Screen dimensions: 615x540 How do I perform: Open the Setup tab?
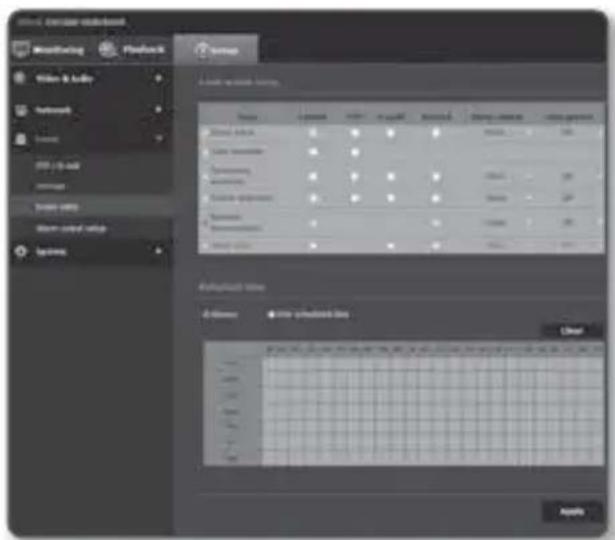(216, 50)
